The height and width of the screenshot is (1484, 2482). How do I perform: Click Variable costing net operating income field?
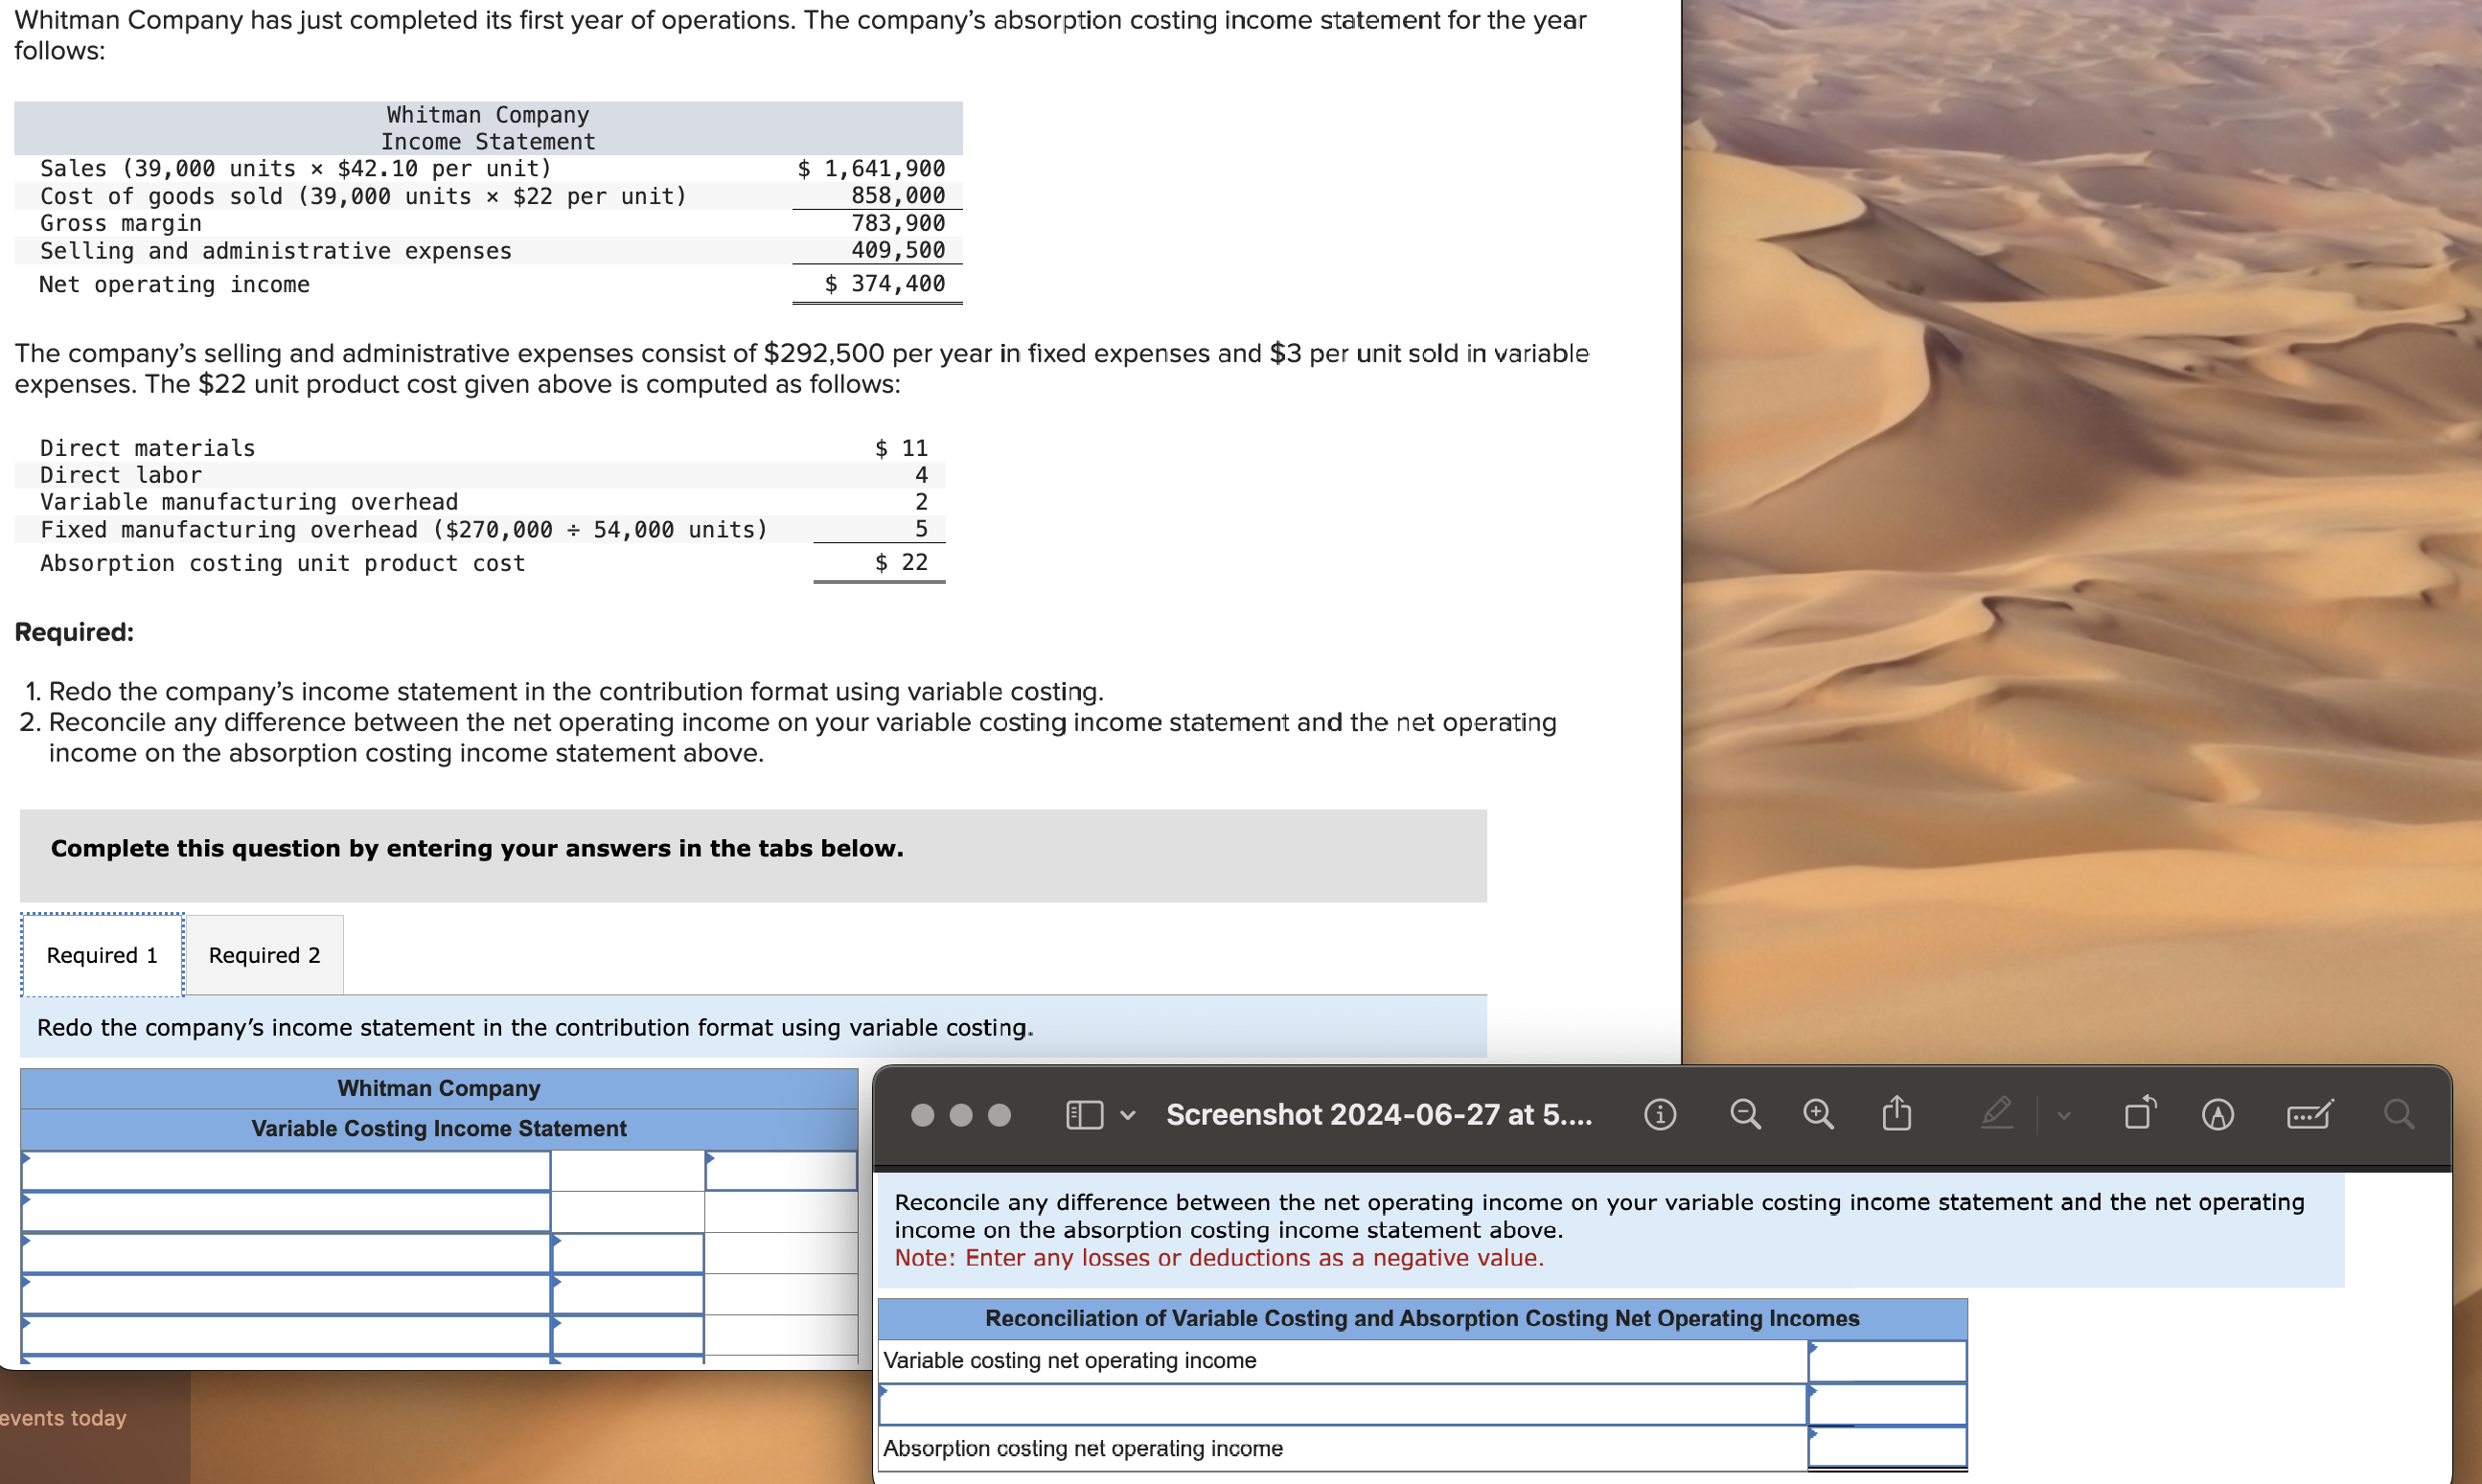tap(1887, 1361)
